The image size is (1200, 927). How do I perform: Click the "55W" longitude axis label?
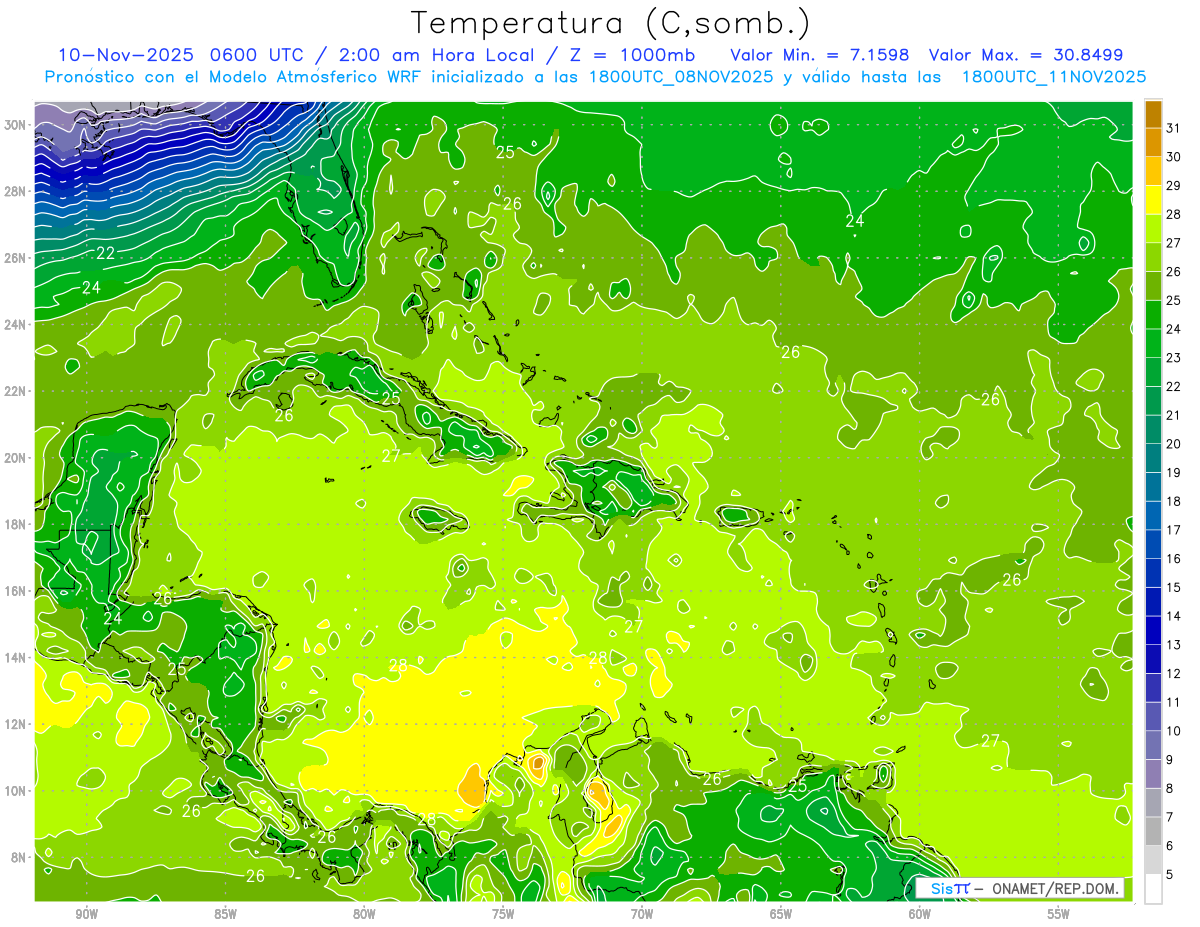tap(1059, 914)
